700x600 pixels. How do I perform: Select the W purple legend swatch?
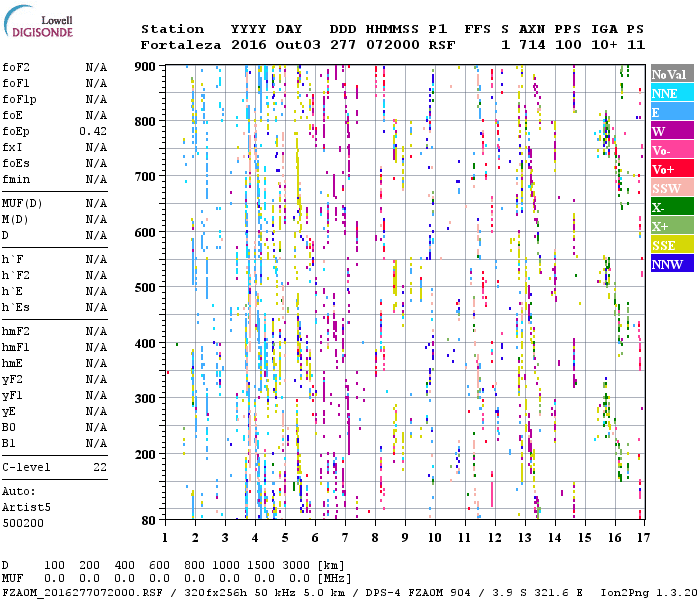point(672,131)
